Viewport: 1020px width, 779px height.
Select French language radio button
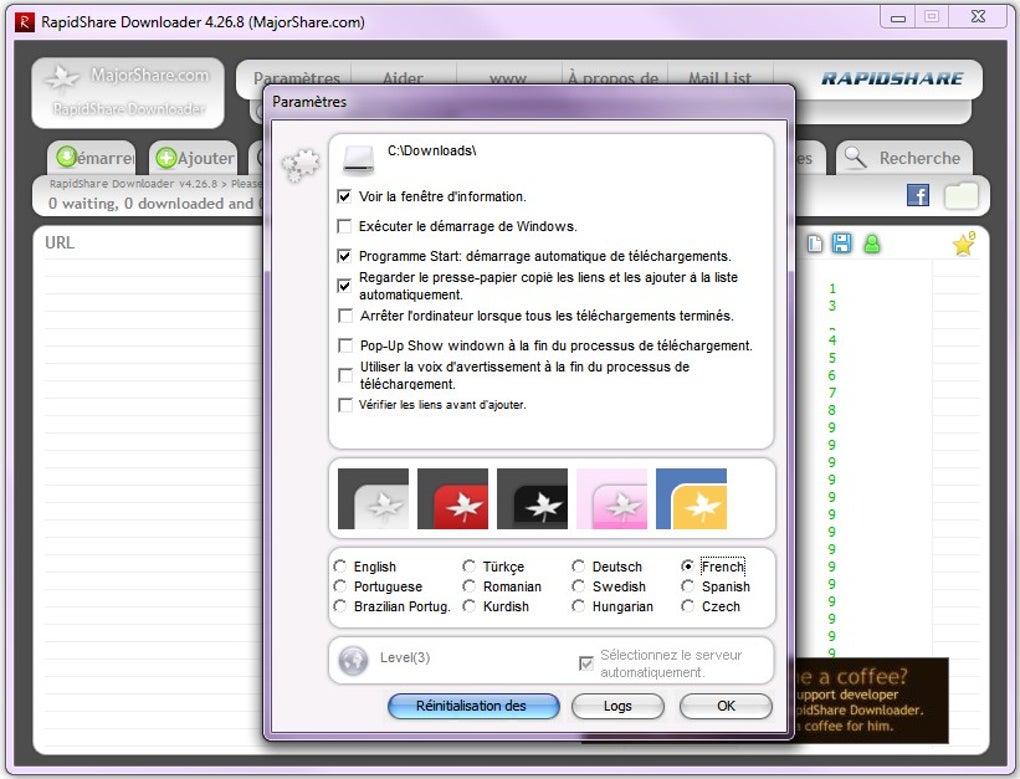coord(688,566)
